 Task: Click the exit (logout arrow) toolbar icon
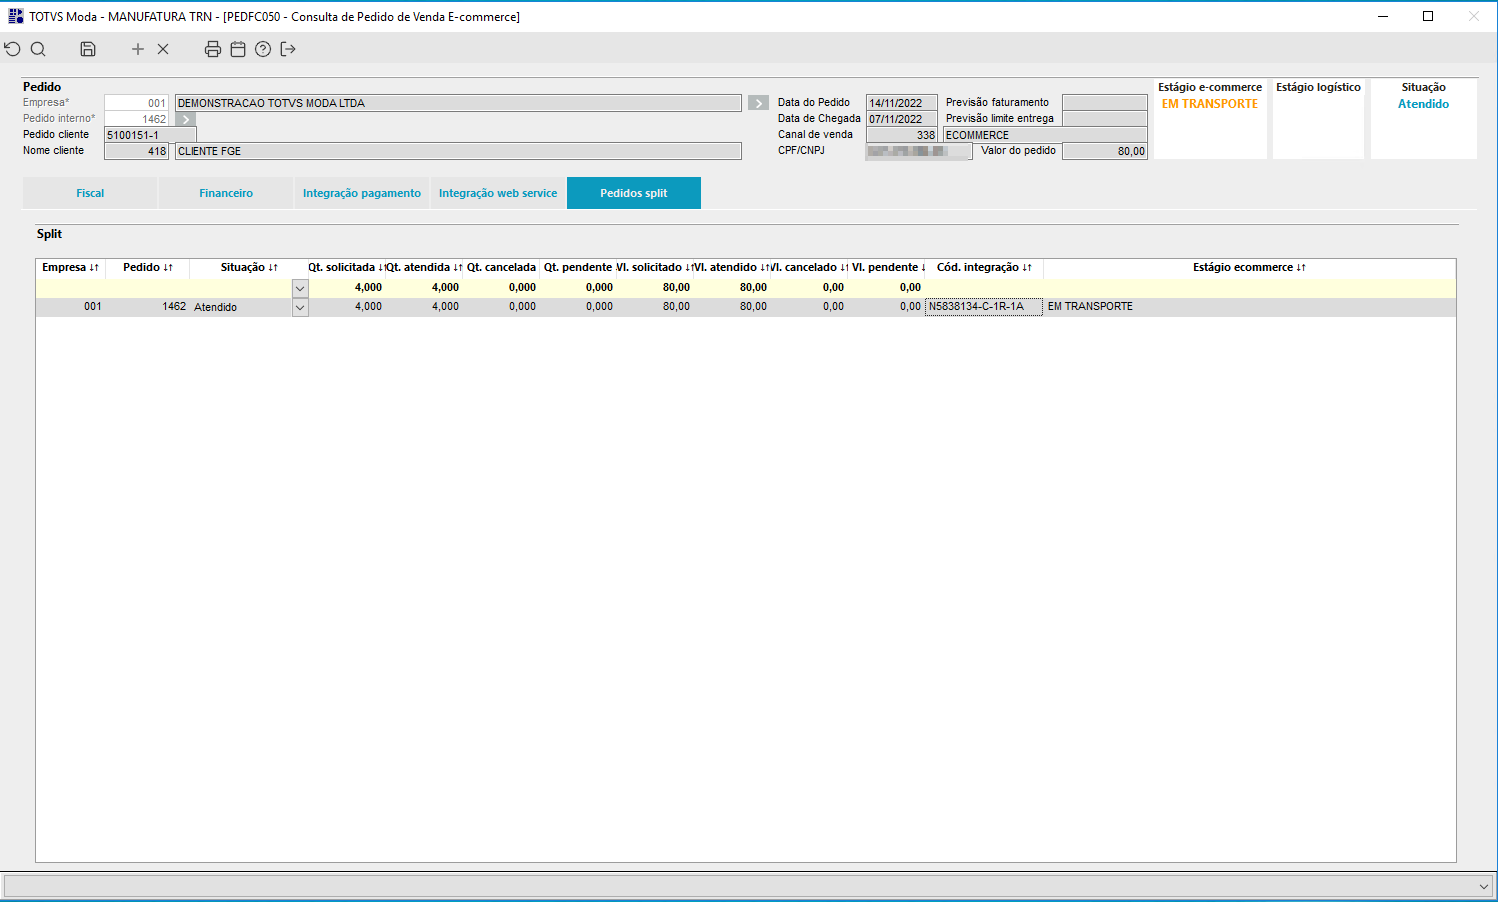point(288,49)
